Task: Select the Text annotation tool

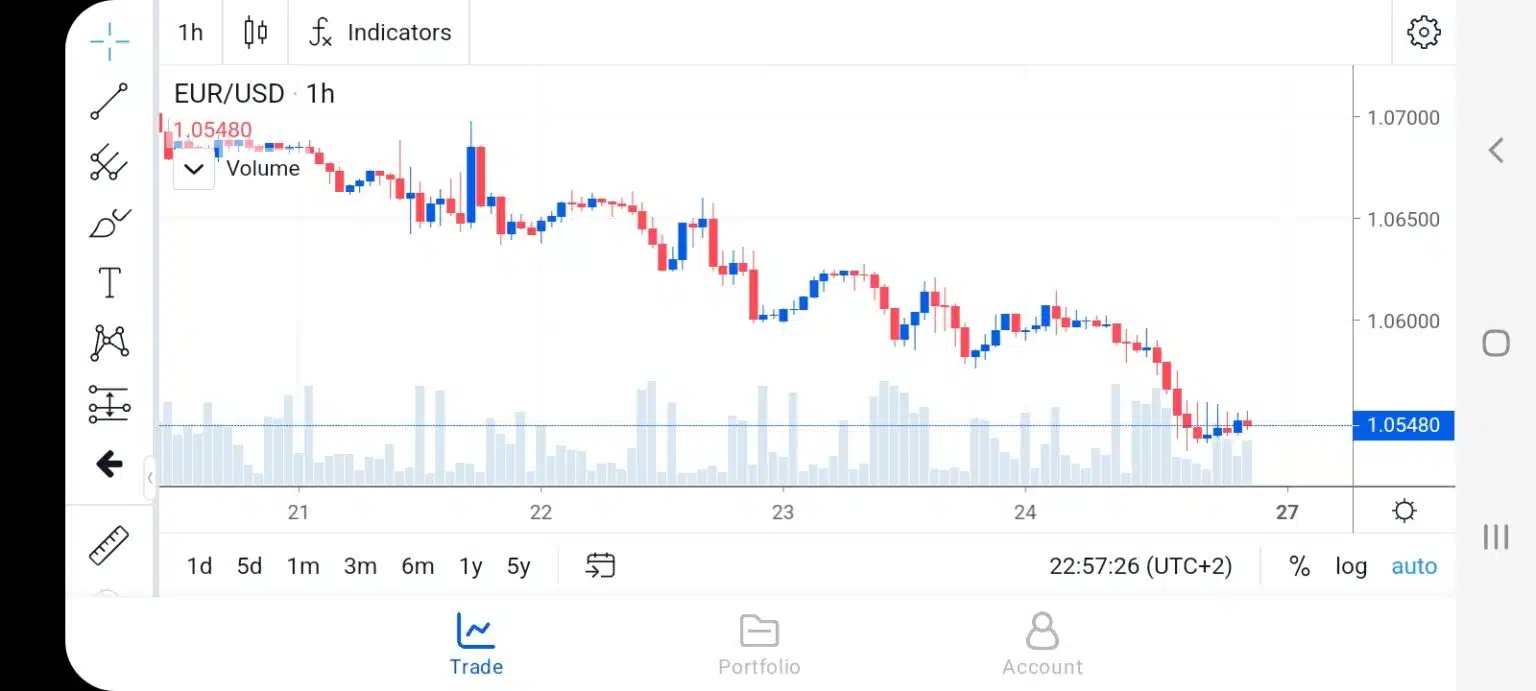Action: [109, 283]
